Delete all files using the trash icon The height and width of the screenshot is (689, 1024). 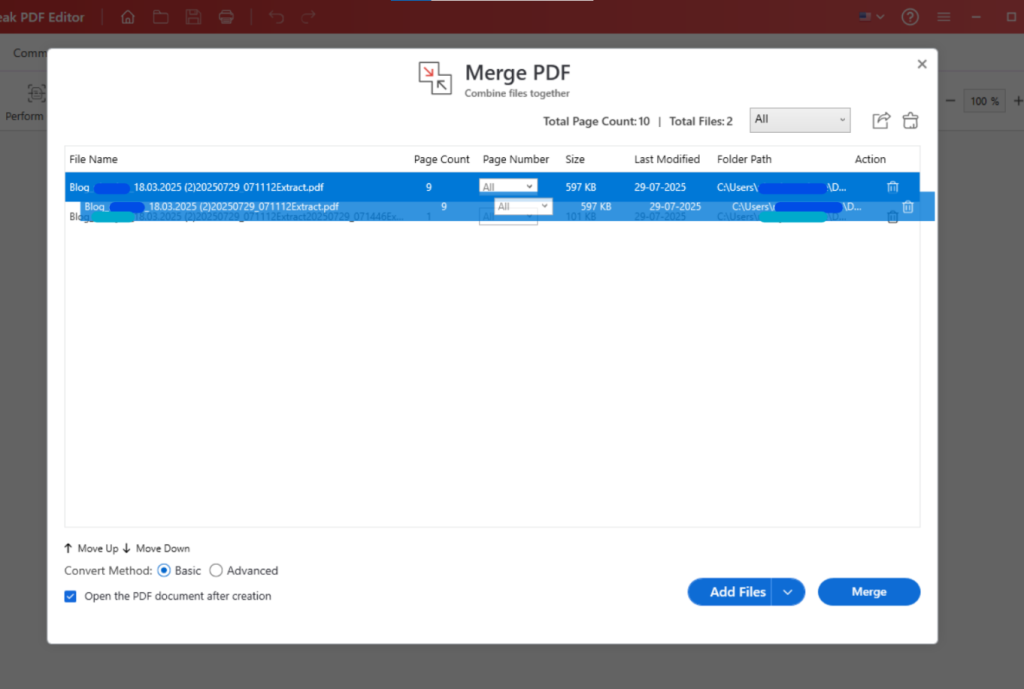tap(910, 120)
